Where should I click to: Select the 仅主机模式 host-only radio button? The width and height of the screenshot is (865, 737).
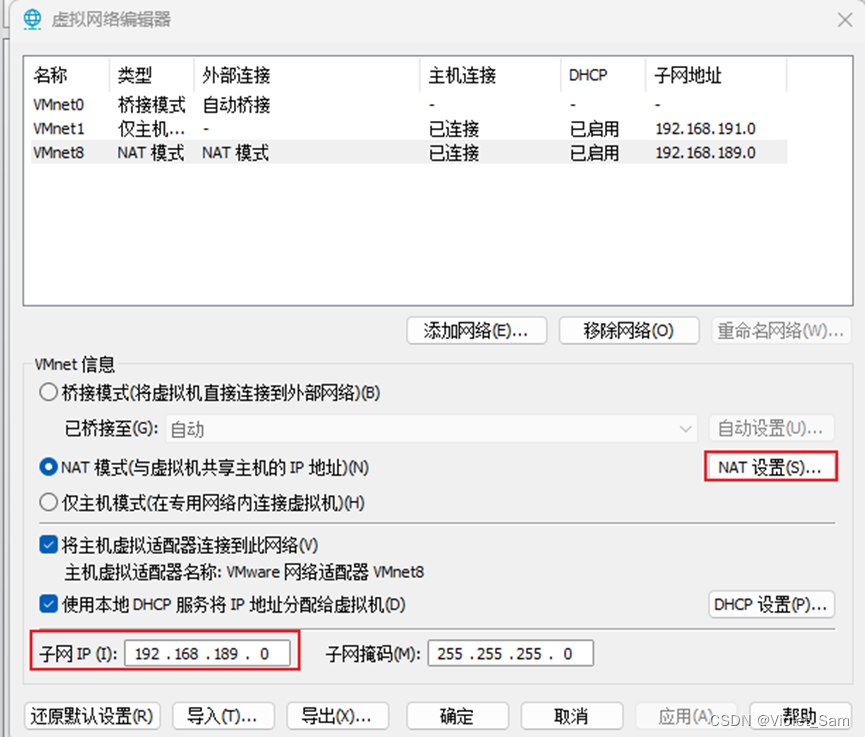pyautogui.click(x=49, y=503)
